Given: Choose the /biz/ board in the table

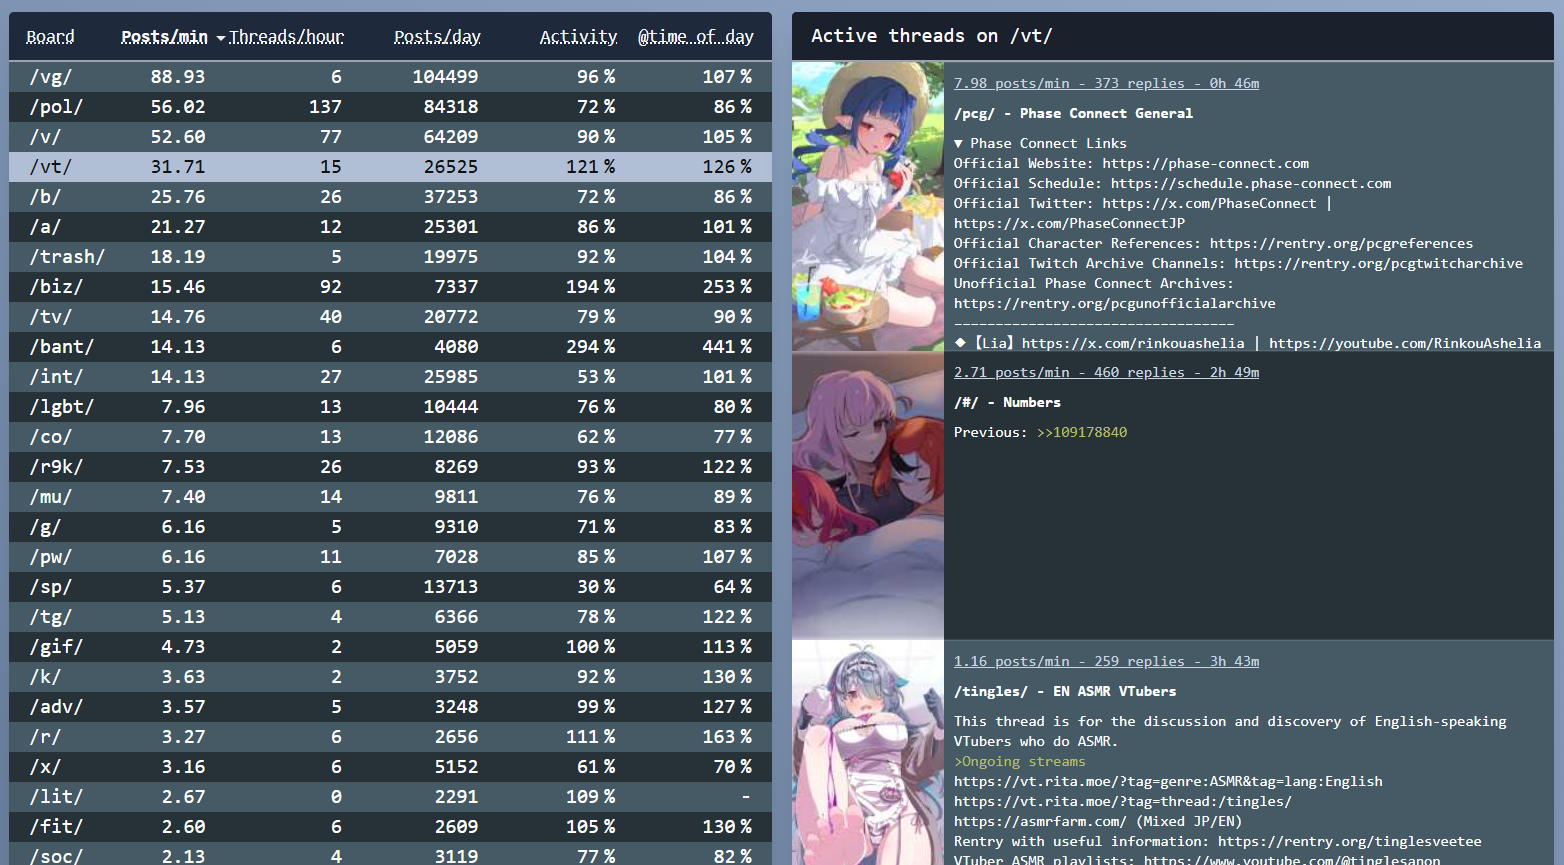Looking at the screenshot, I should tap(390, 287).
